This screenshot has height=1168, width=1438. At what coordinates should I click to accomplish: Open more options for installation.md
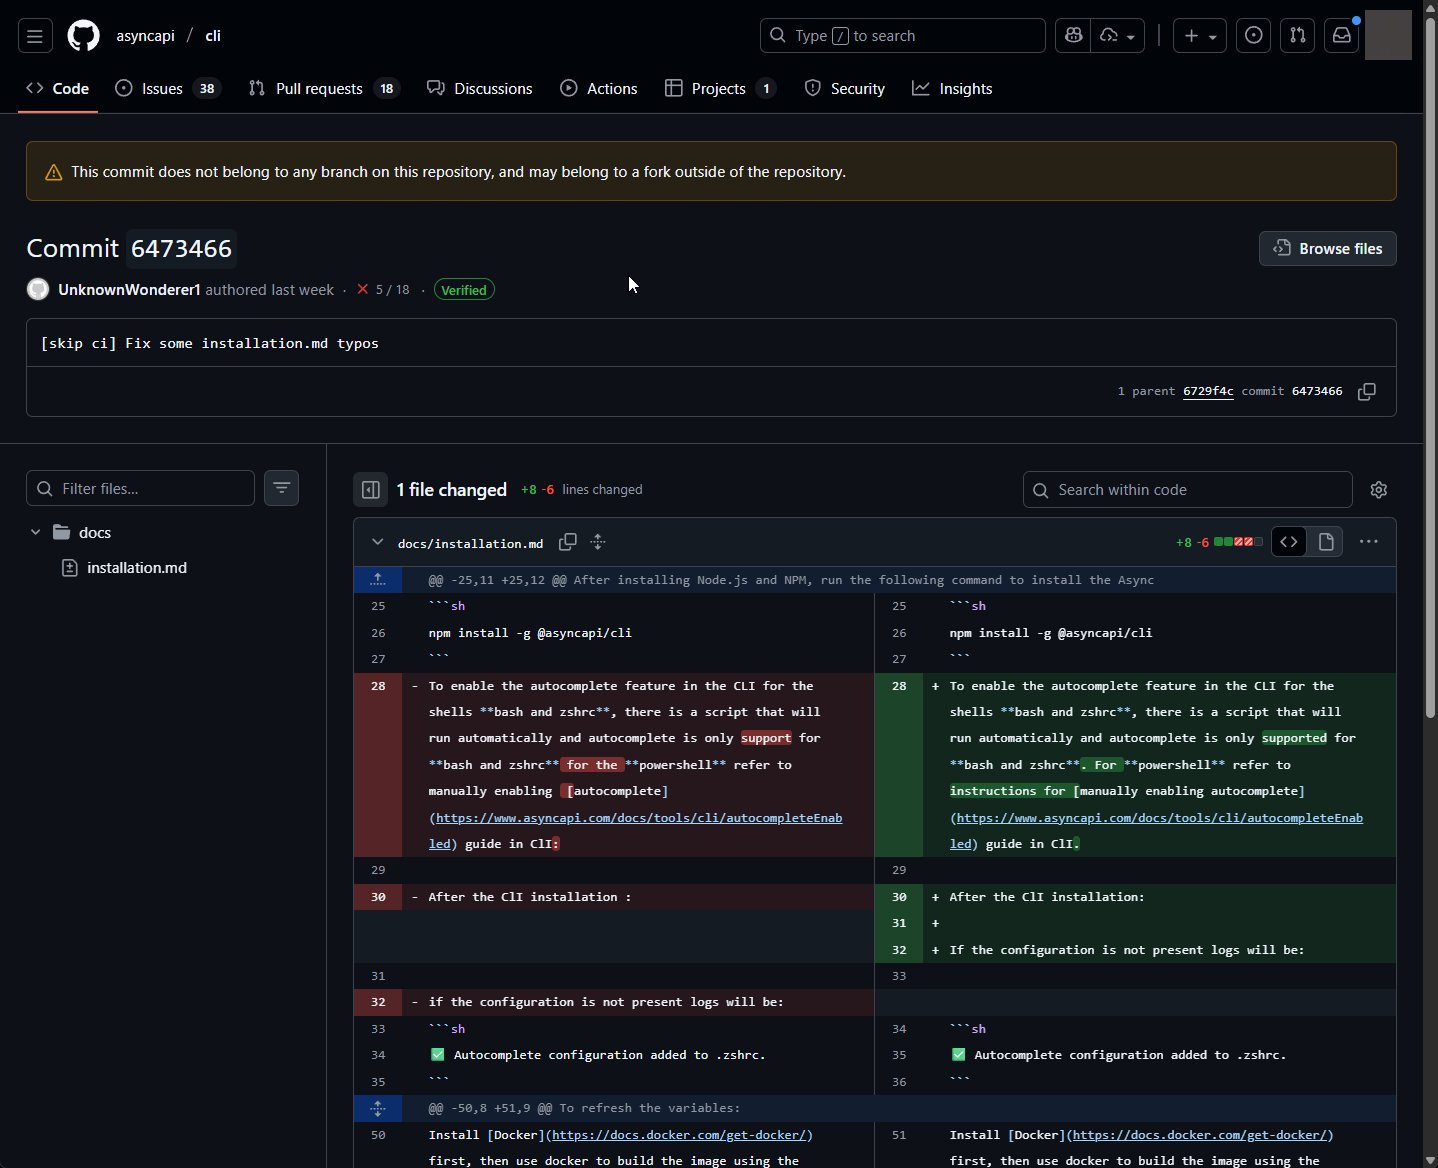(1369, 542)
